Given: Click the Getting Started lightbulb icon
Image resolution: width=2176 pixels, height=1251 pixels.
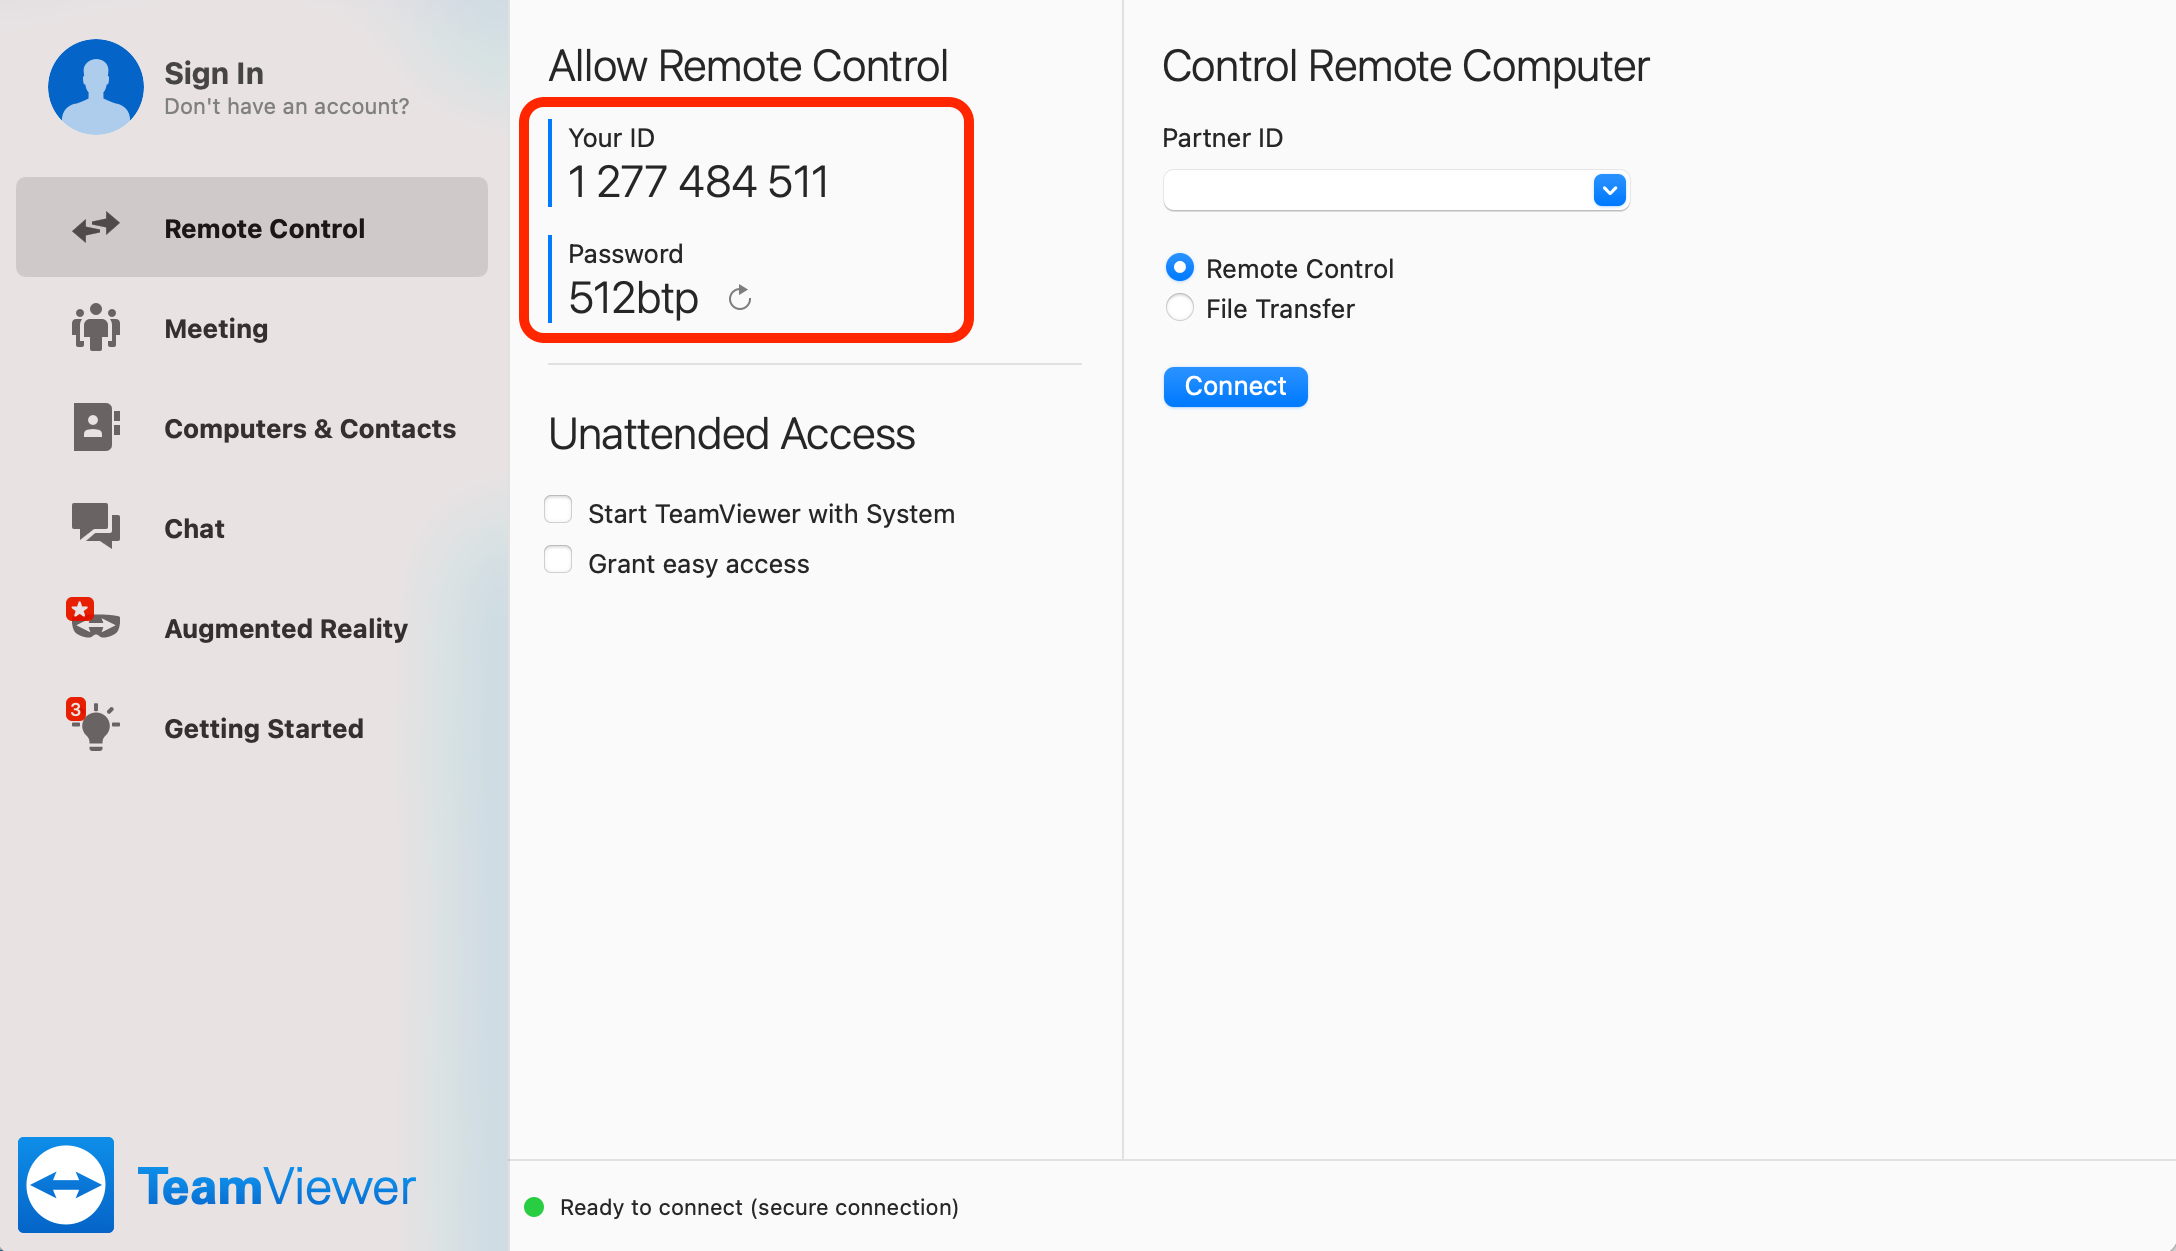Looking at the screenshot, I should pyautogui.click(x=96, y=727).
